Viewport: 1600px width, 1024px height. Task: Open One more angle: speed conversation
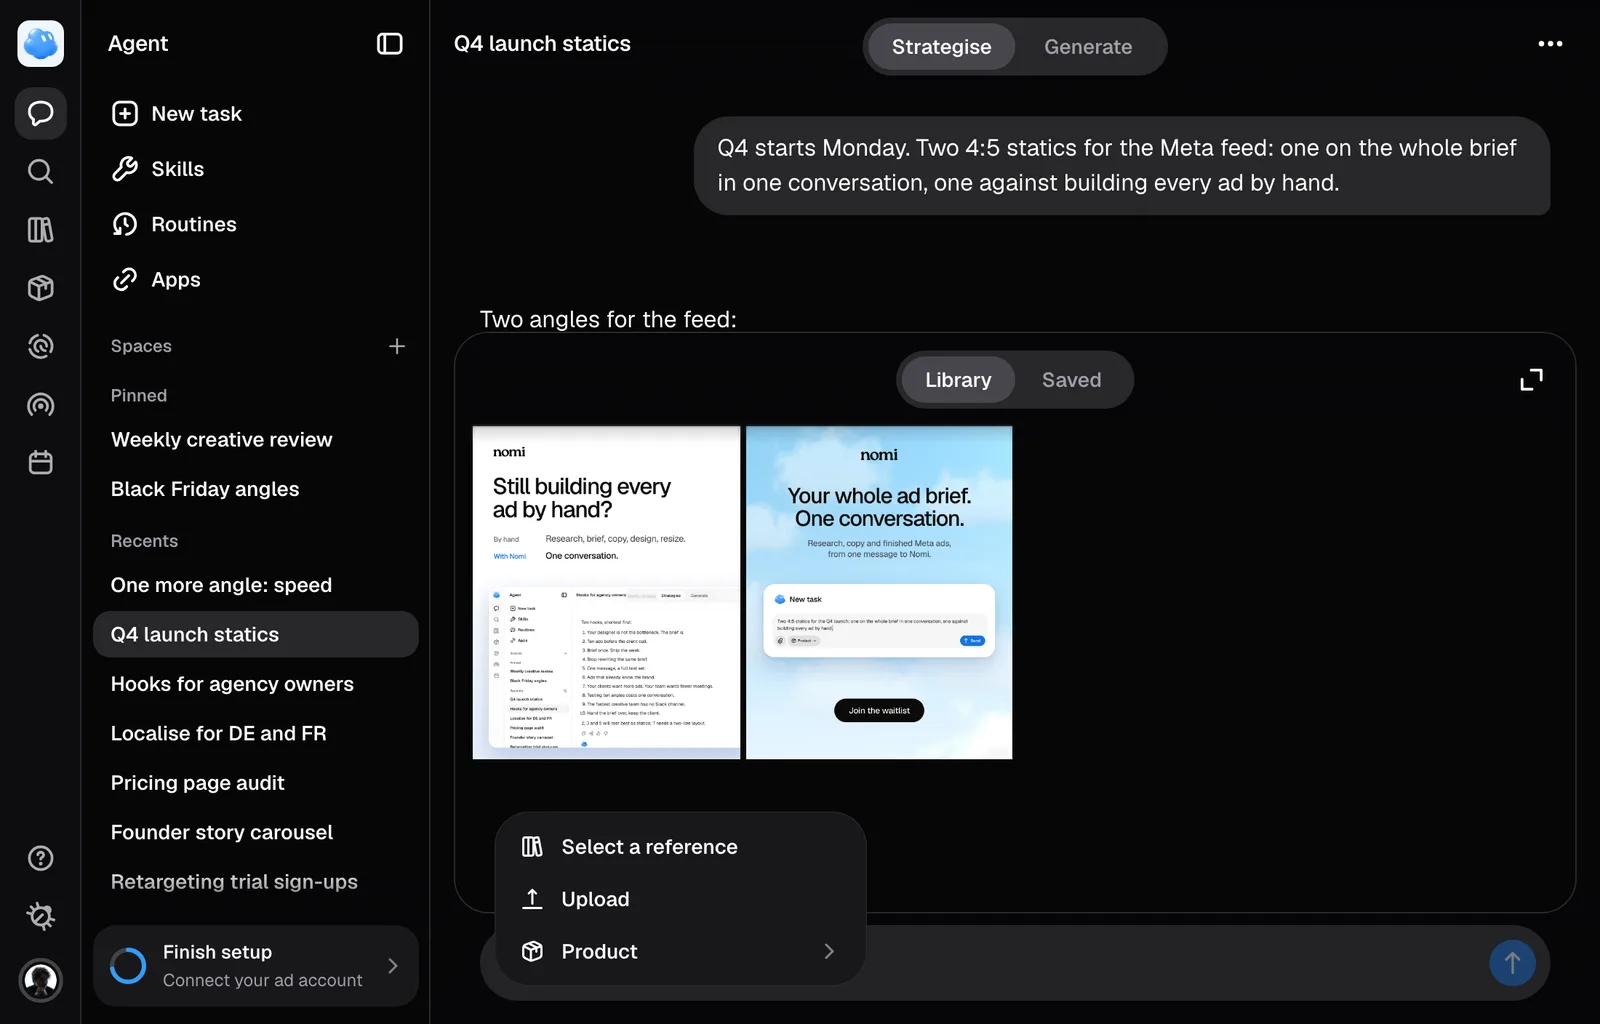[x=256, y=585]
